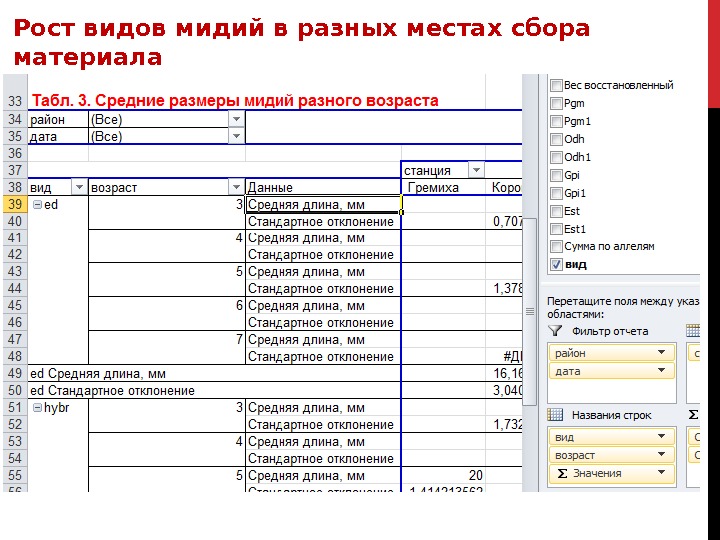Click the Данные header cell

point(323,187)
